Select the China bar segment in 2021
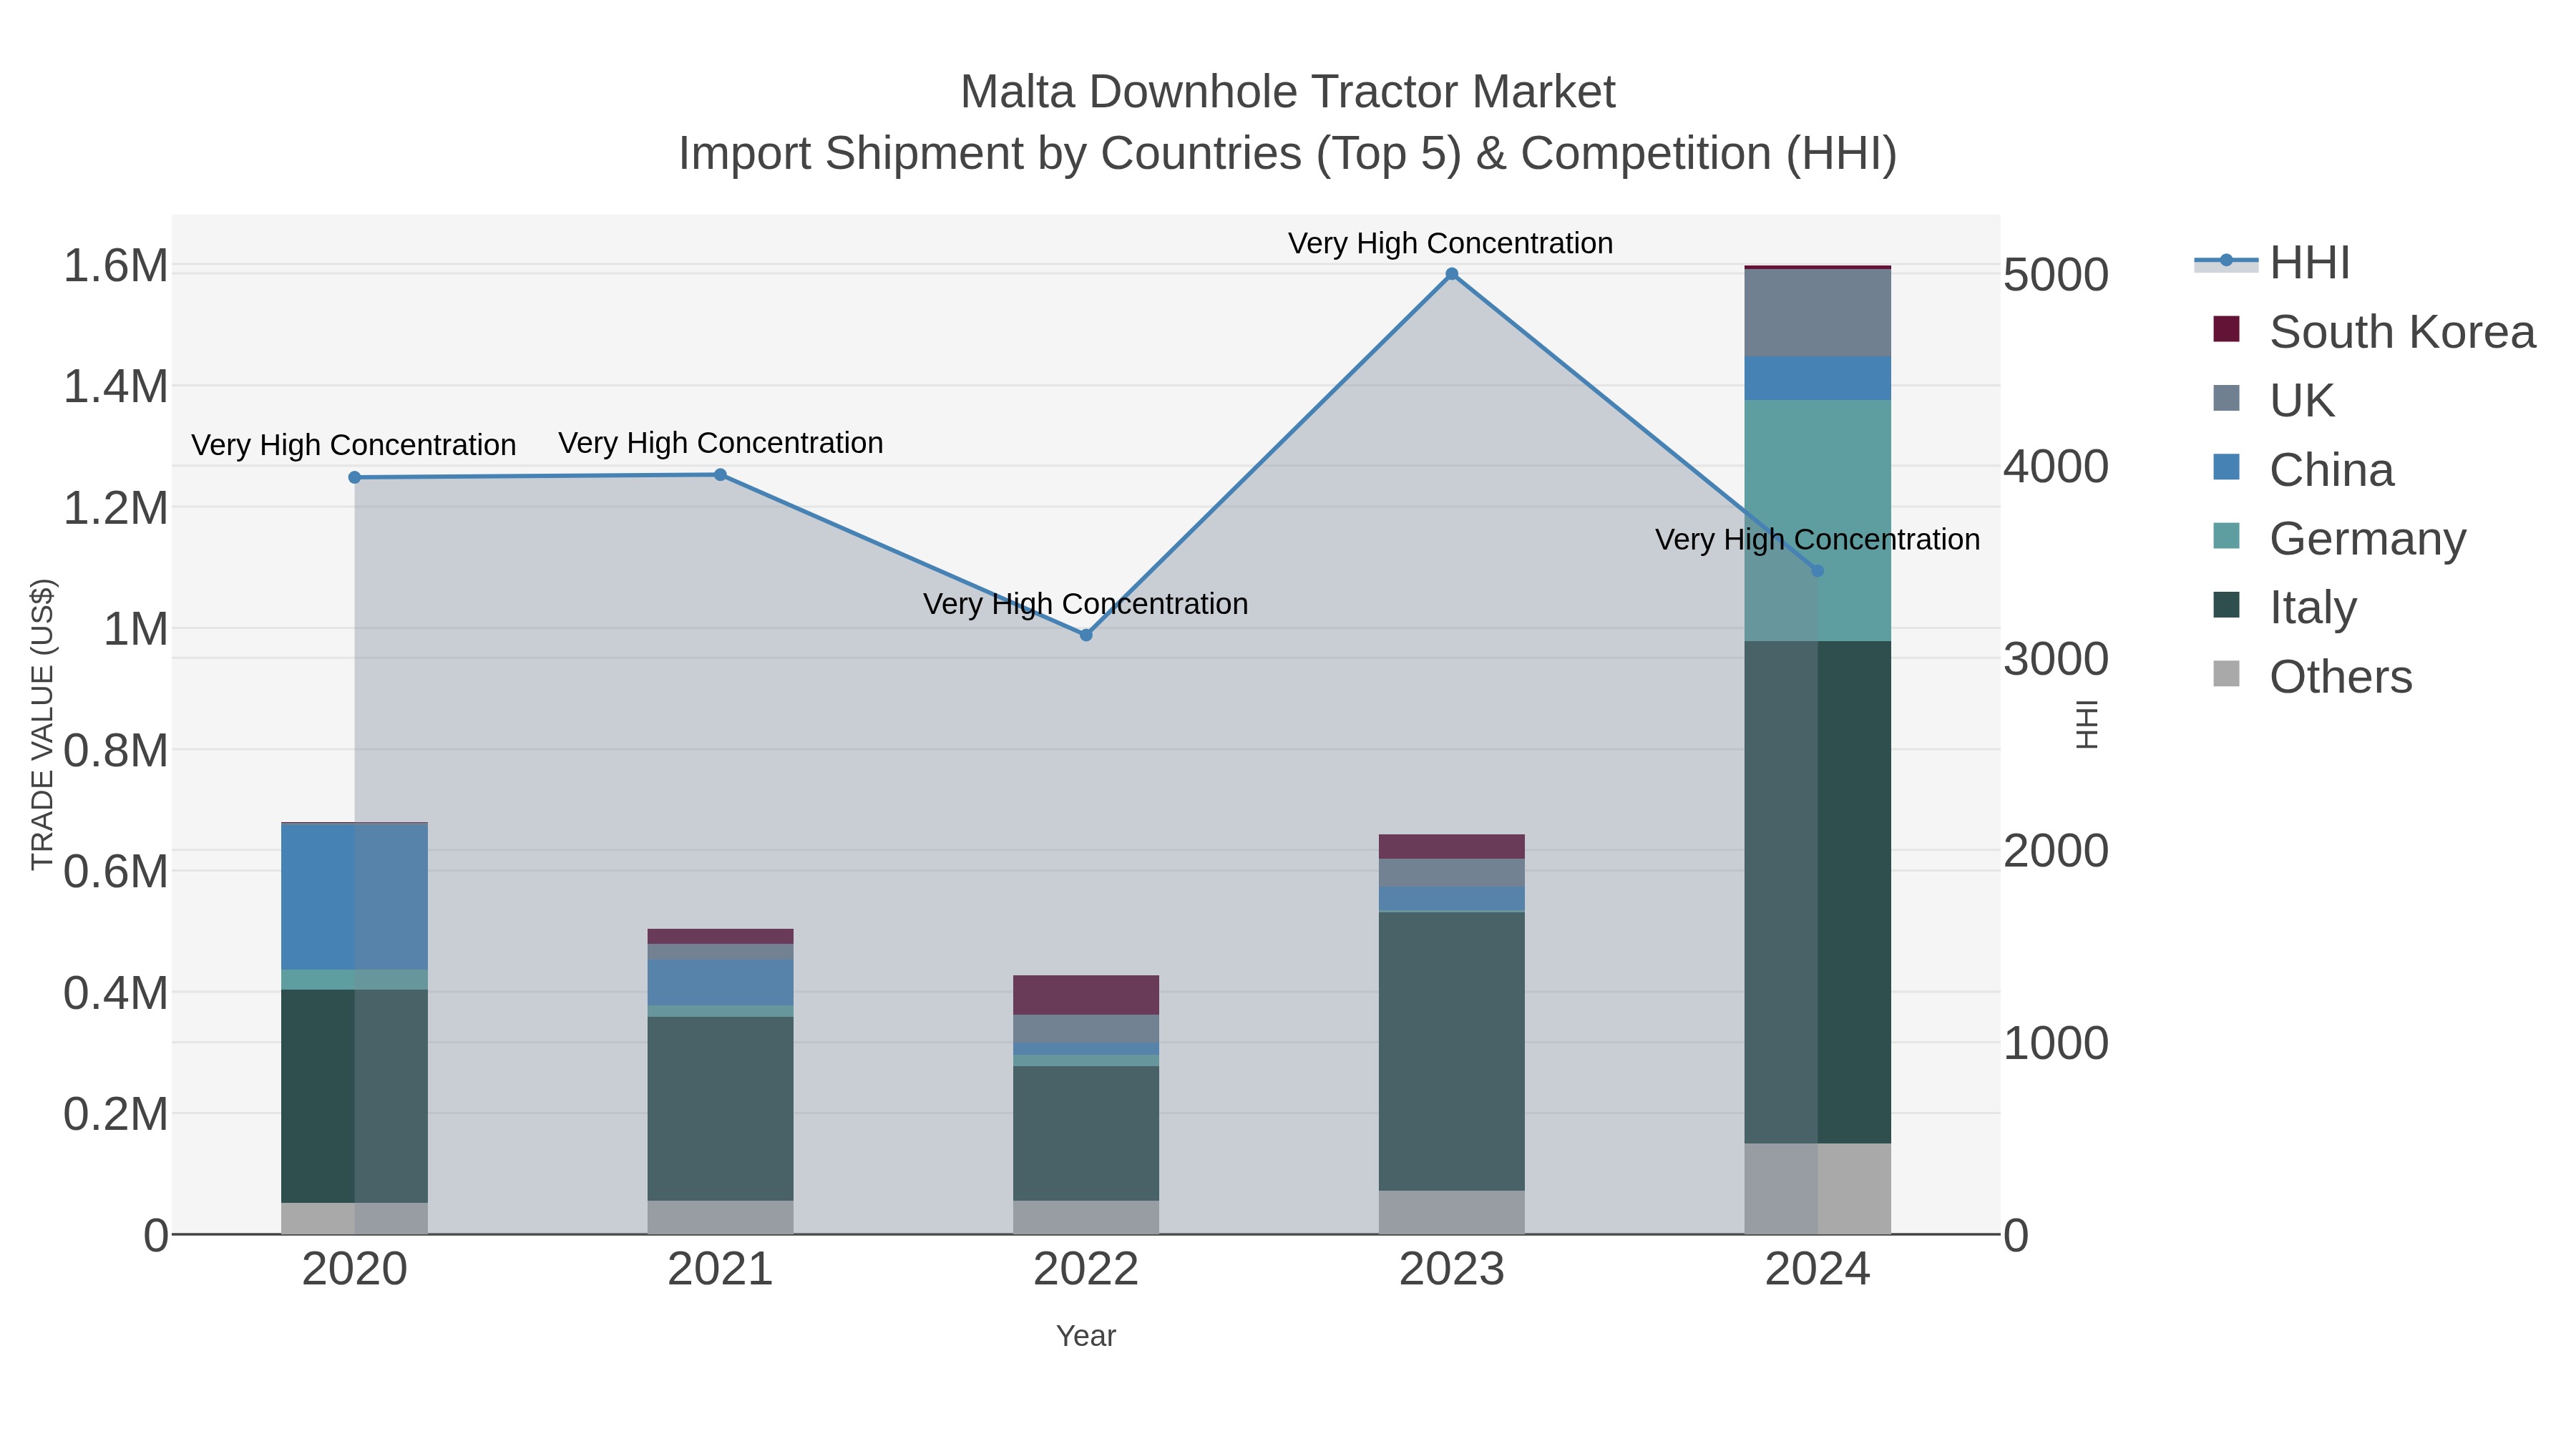The width and height of the screenshot is (2576, 1449). point(720,983)
